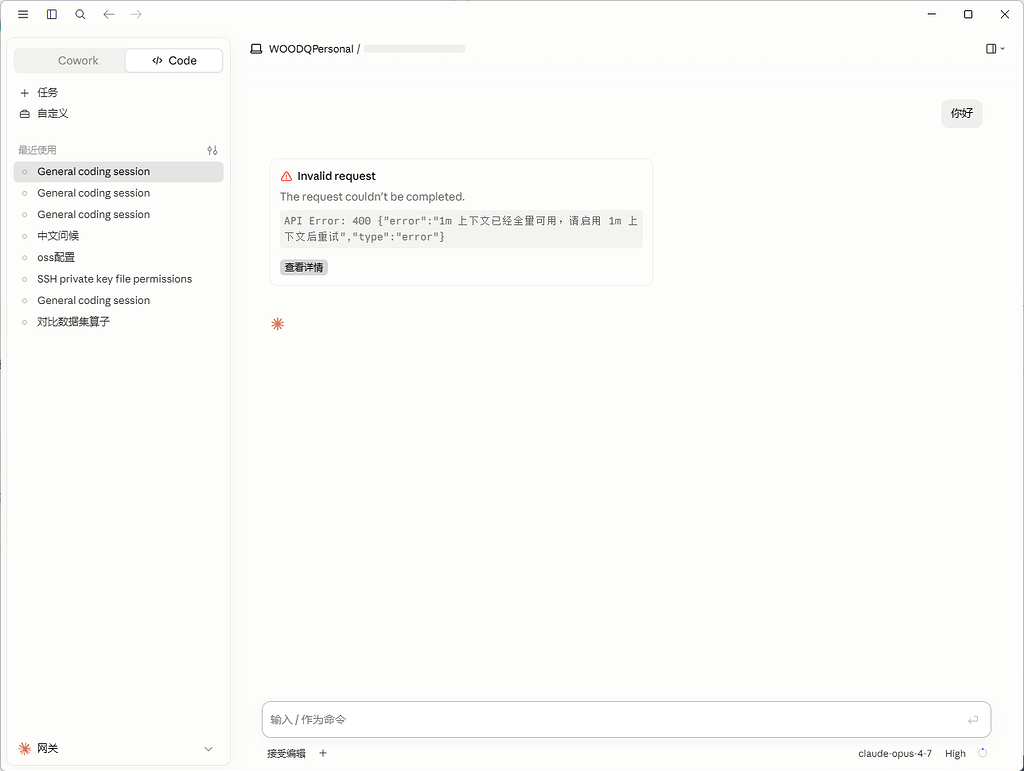Screen dimensions: 1024x771
Task: Click the send return-arrow icon
Action: coord(973,720)
